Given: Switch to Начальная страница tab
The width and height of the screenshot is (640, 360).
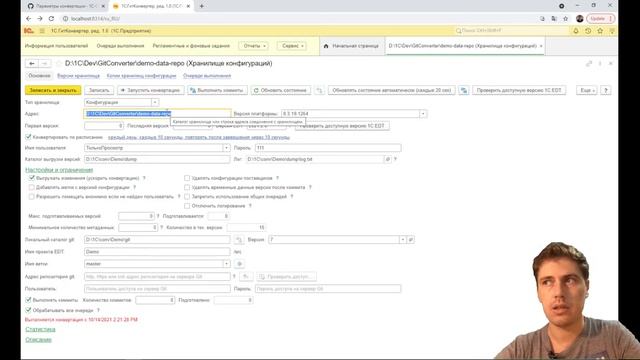Looking at the screenshot, I should tap(351, 46).
